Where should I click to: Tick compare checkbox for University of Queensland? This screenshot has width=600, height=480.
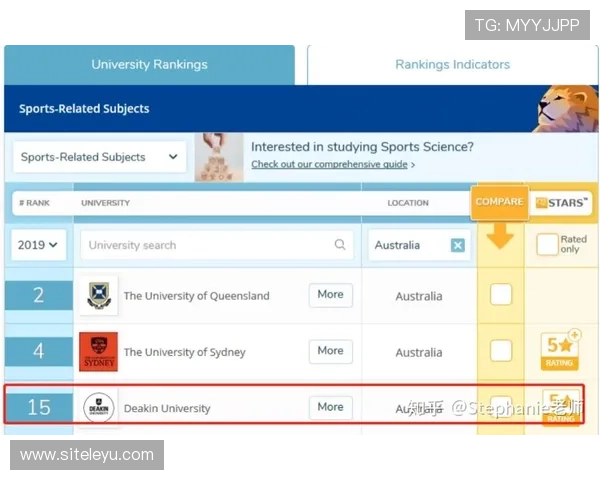(x=501, y=294)
